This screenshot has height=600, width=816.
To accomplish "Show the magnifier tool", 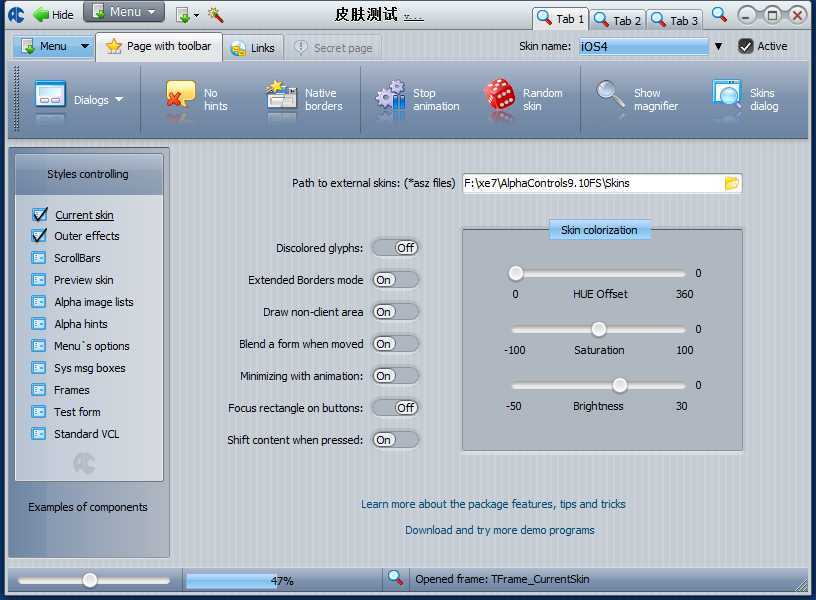I will (x=611, y=96).
